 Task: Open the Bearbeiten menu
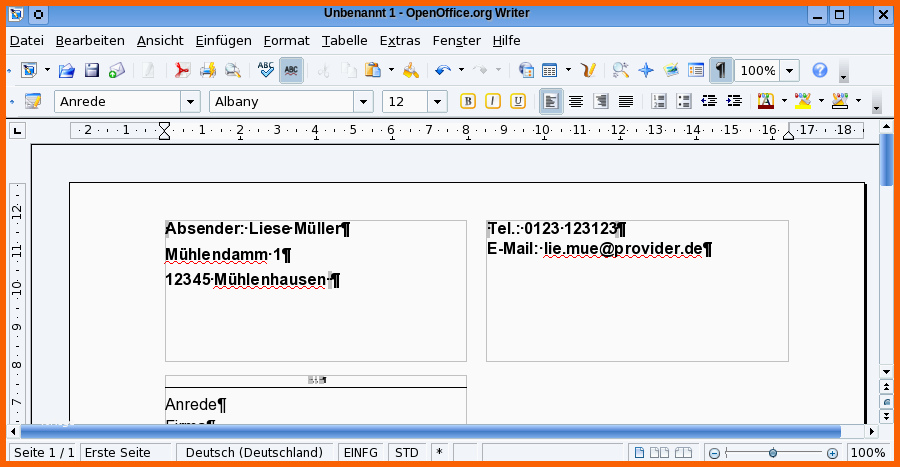pos(90,41)
